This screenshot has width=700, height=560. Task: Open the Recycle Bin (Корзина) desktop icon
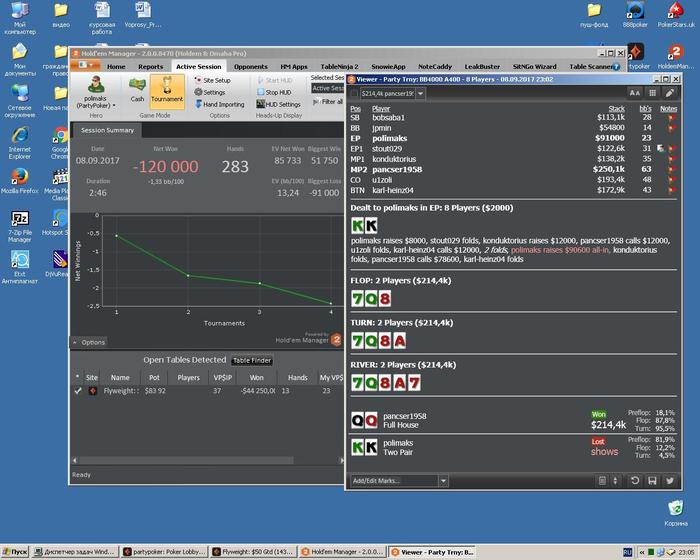[x=675, y=513]
